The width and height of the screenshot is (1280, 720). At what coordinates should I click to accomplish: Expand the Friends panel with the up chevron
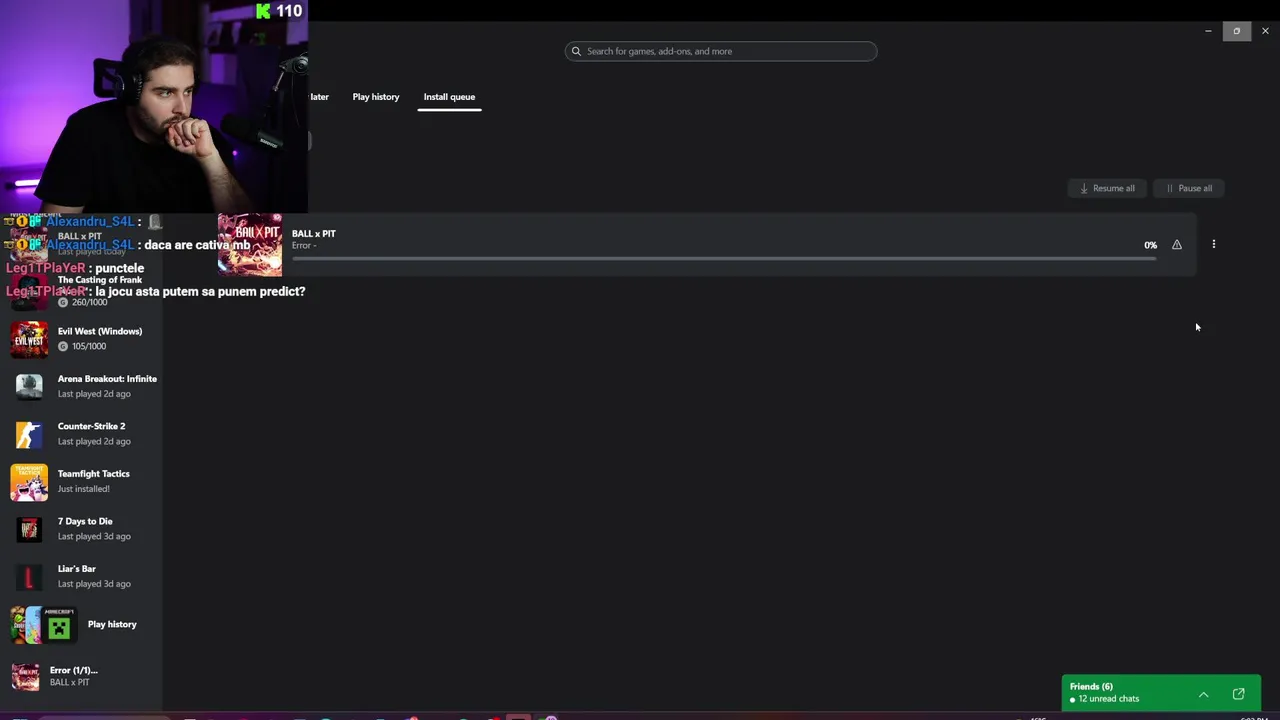[1204, 694]
